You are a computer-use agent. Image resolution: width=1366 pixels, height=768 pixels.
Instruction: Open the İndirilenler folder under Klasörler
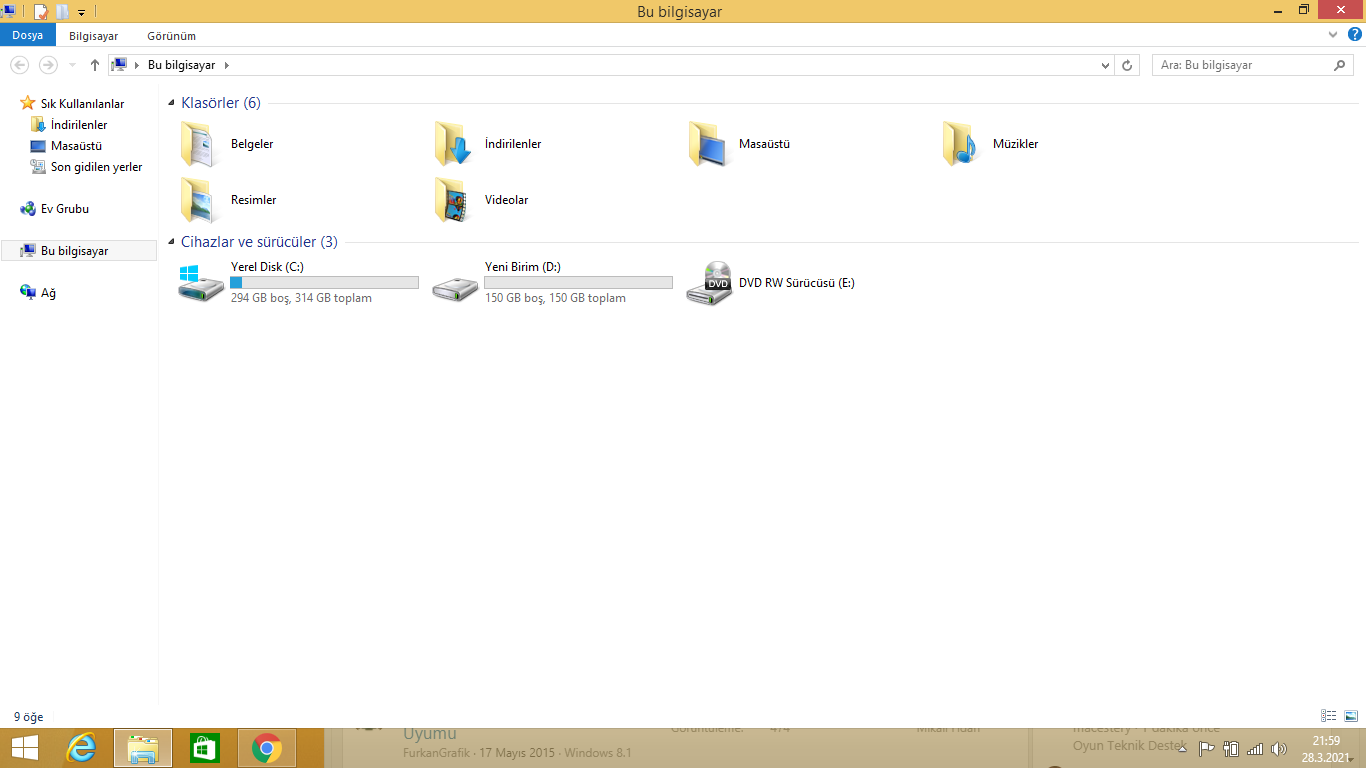pyautogui.click(x=488, y=144)
